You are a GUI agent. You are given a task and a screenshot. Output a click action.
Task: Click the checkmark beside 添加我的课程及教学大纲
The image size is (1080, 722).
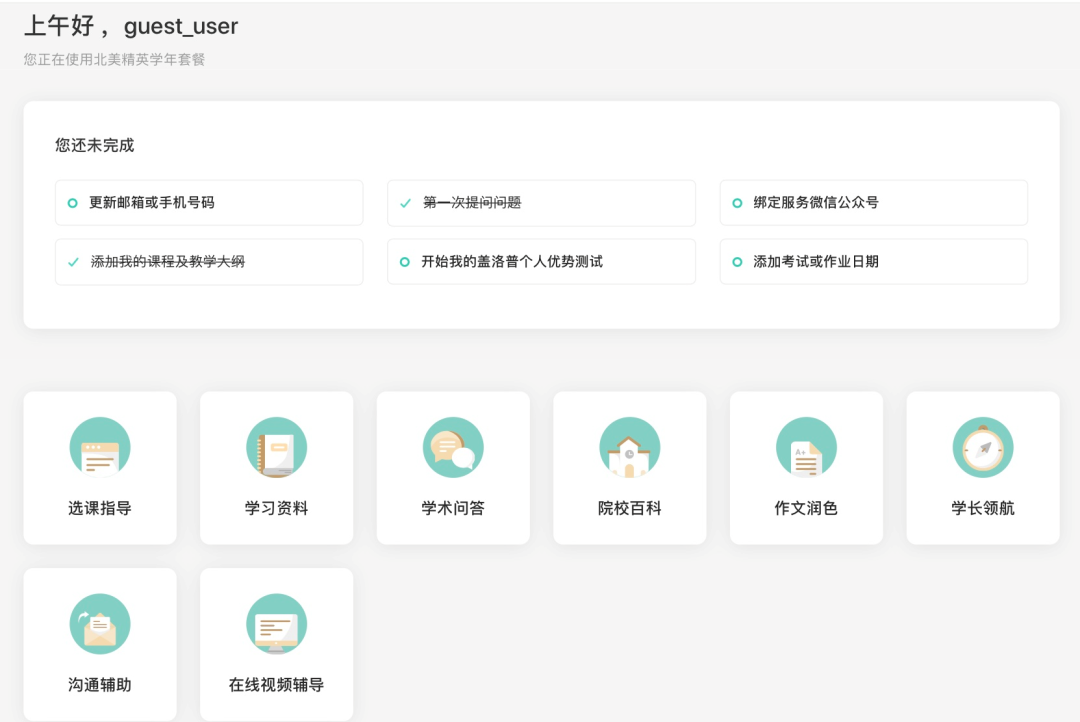click(73, 262)
